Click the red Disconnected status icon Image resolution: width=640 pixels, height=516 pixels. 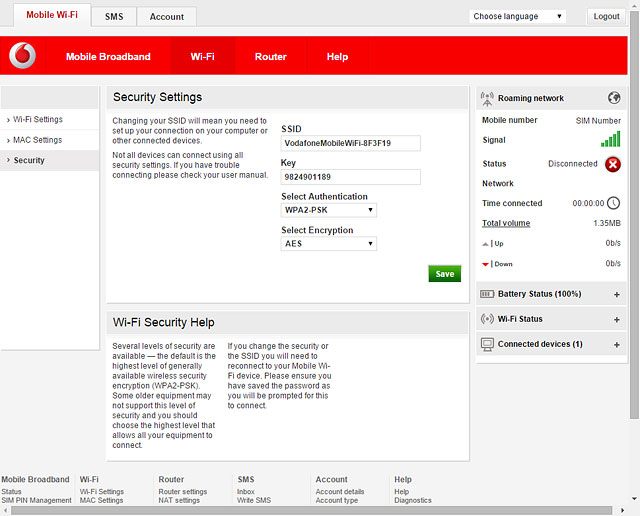(612, 164)
